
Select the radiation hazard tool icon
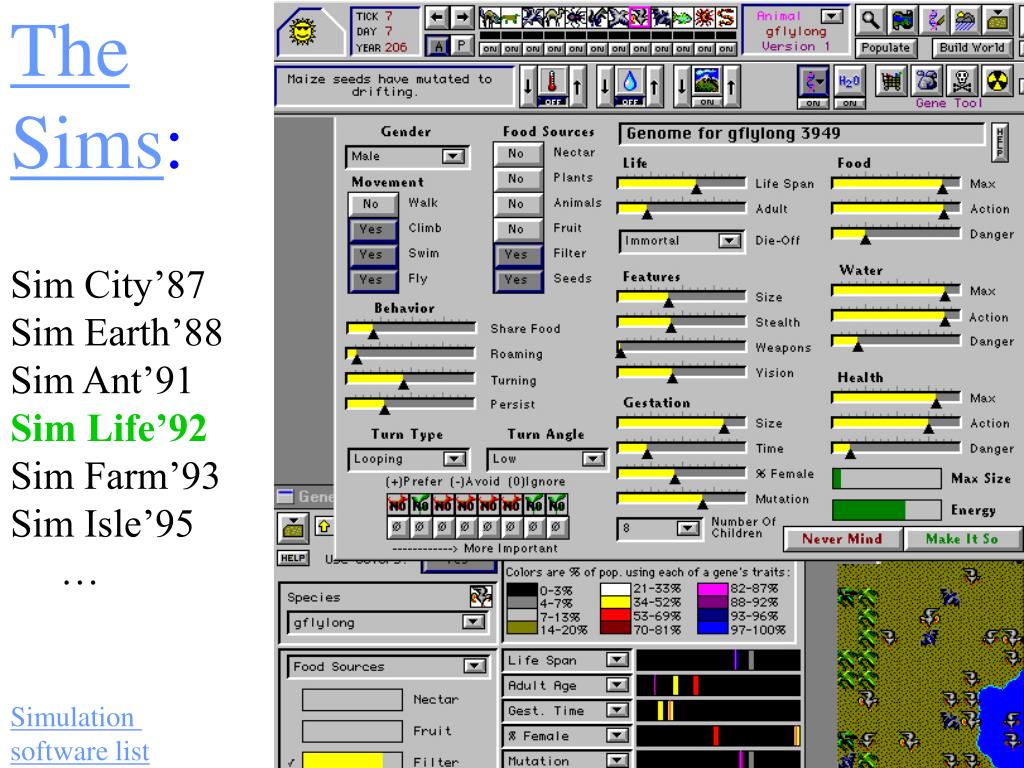tap(996, 82)
